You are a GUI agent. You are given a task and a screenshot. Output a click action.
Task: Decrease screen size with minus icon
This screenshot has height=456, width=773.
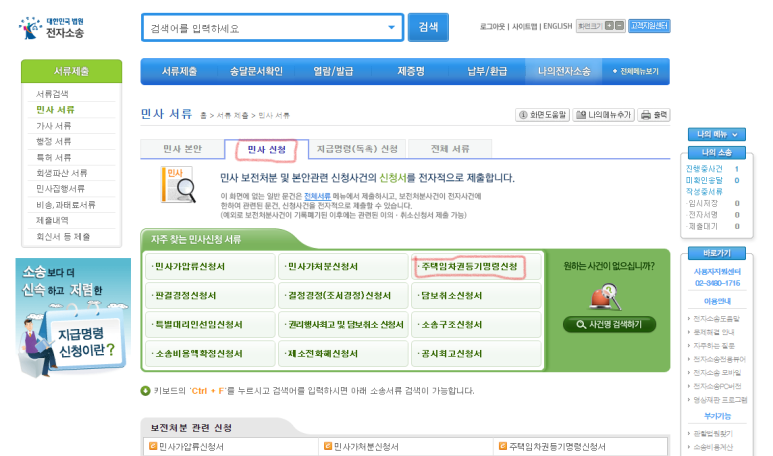(x=620, y=26)
